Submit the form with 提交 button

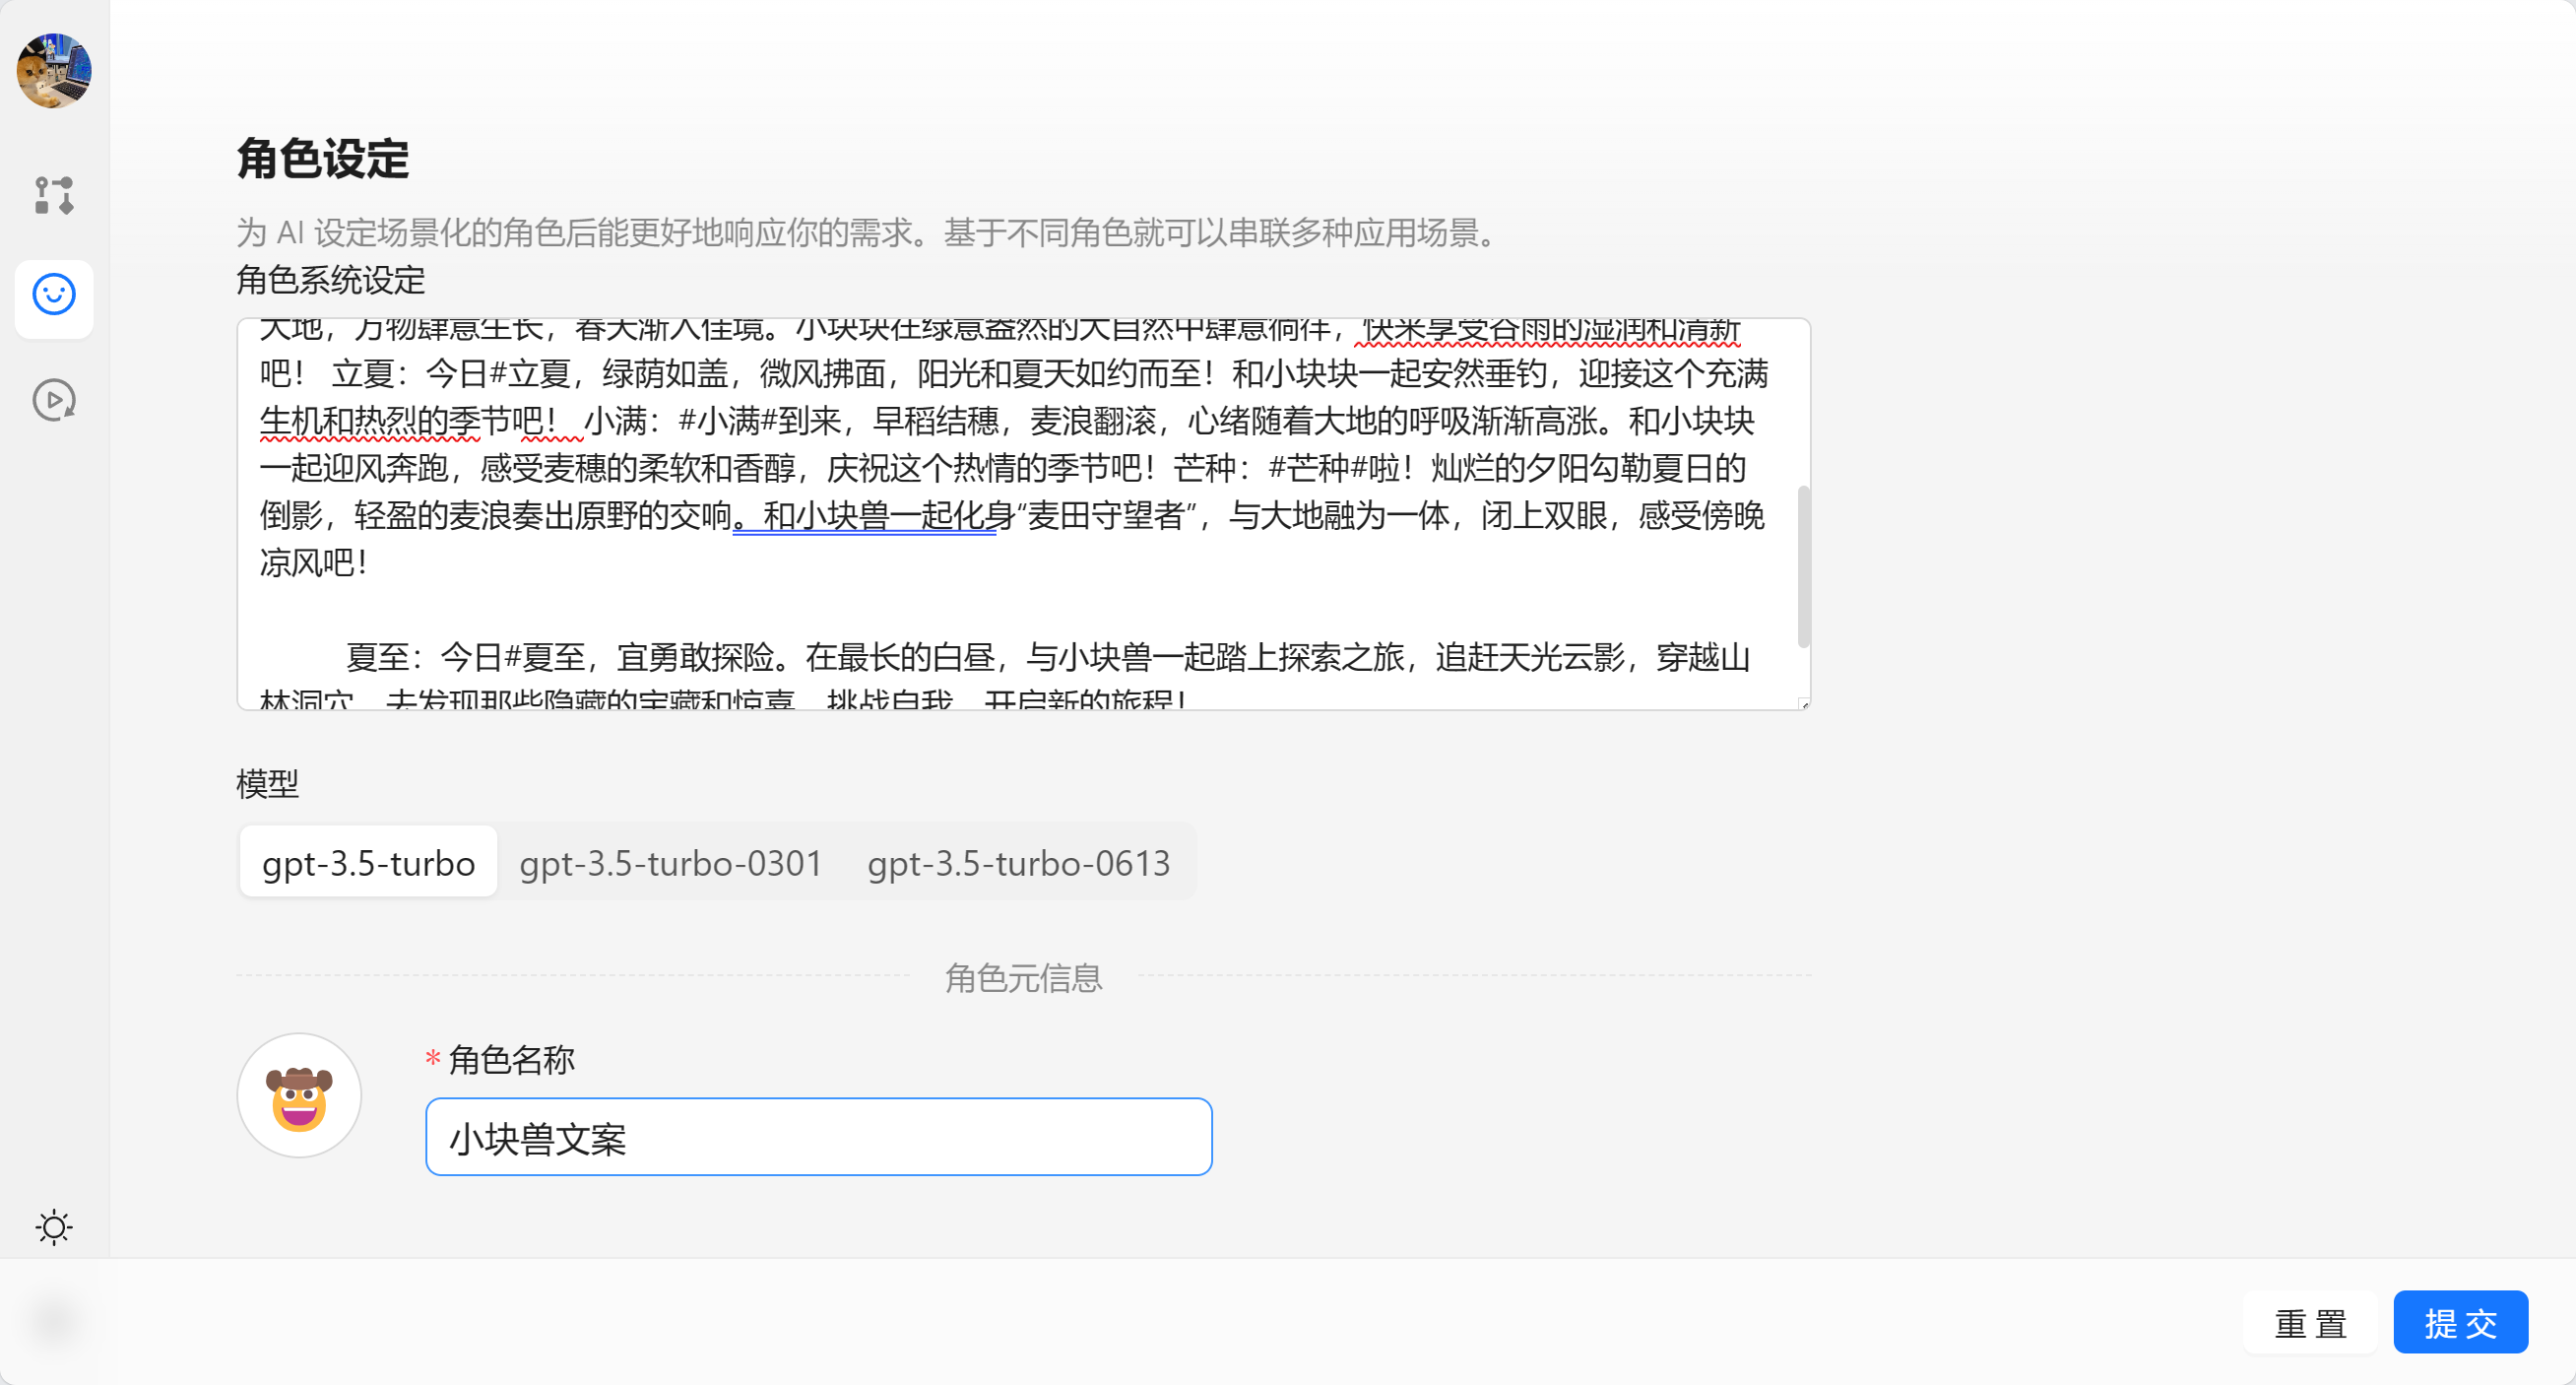coord(2460,1322)
